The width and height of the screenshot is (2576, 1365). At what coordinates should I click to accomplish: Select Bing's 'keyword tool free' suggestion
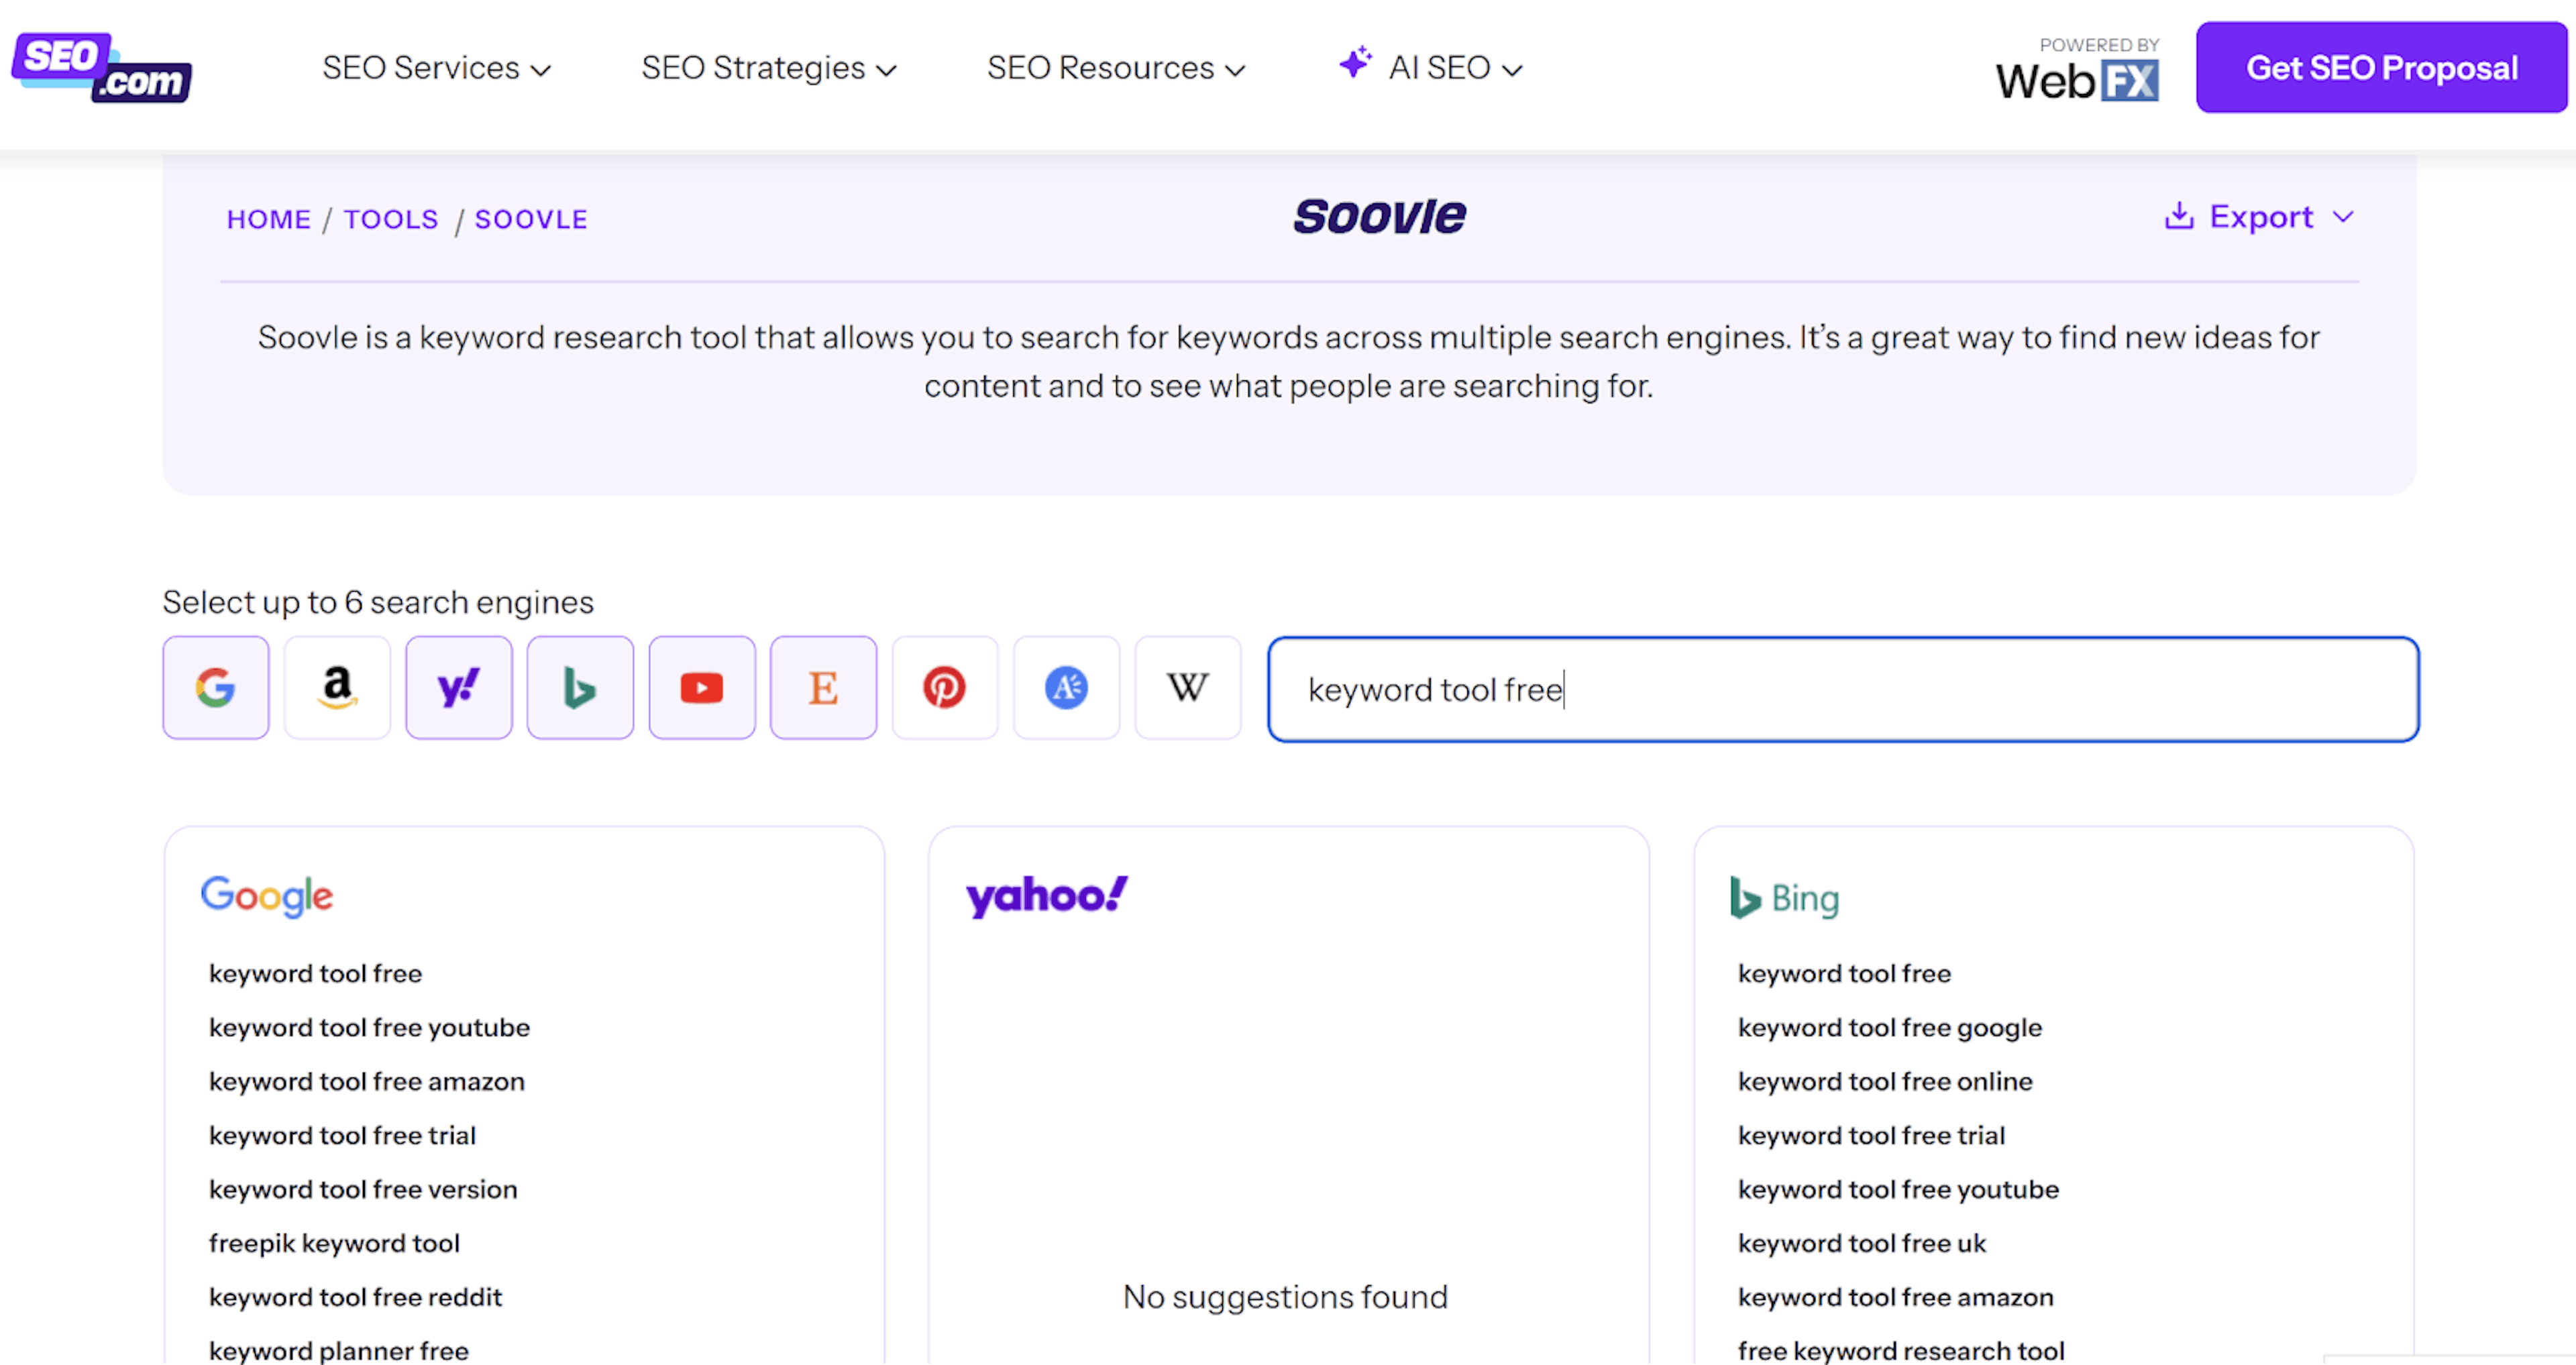click(x=1844, y=974)
